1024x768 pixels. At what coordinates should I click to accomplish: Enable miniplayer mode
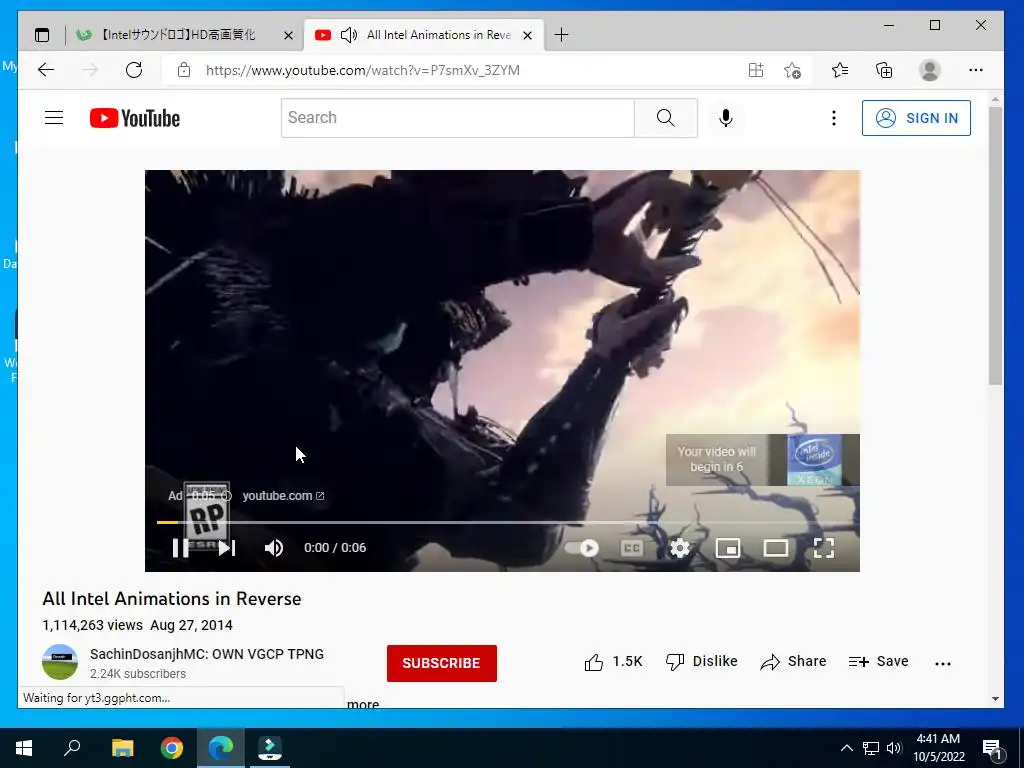(728, 548)
